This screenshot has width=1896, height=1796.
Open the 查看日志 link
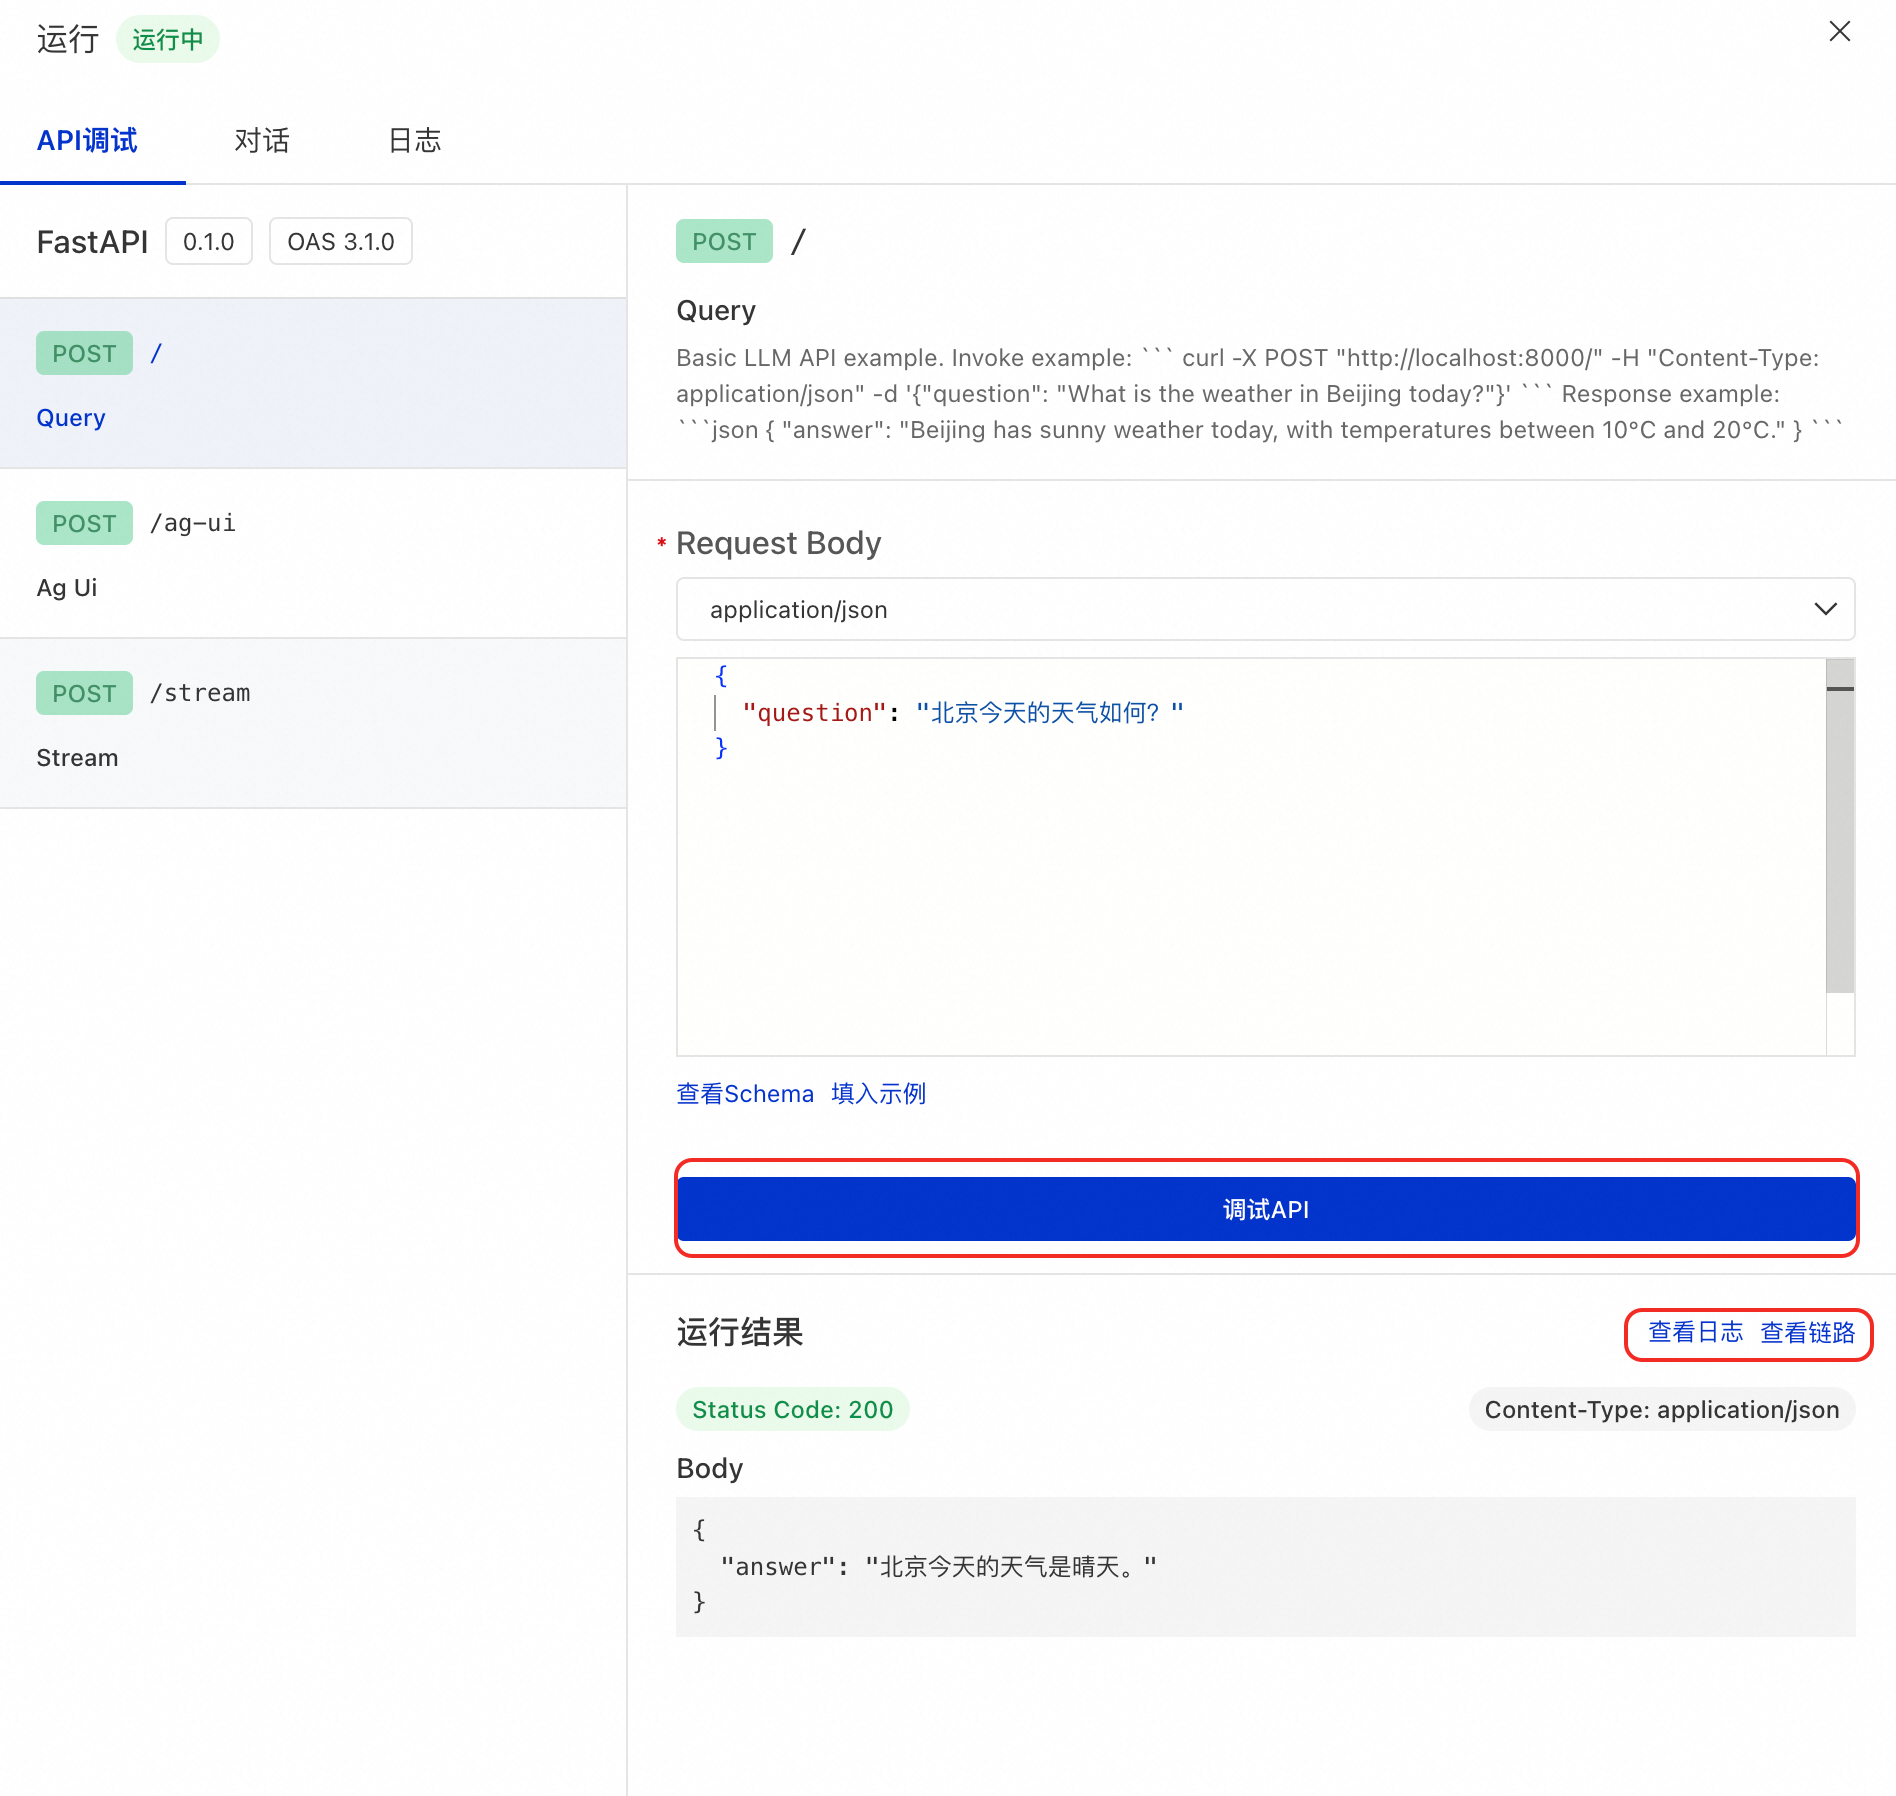click(1695, 1333)
